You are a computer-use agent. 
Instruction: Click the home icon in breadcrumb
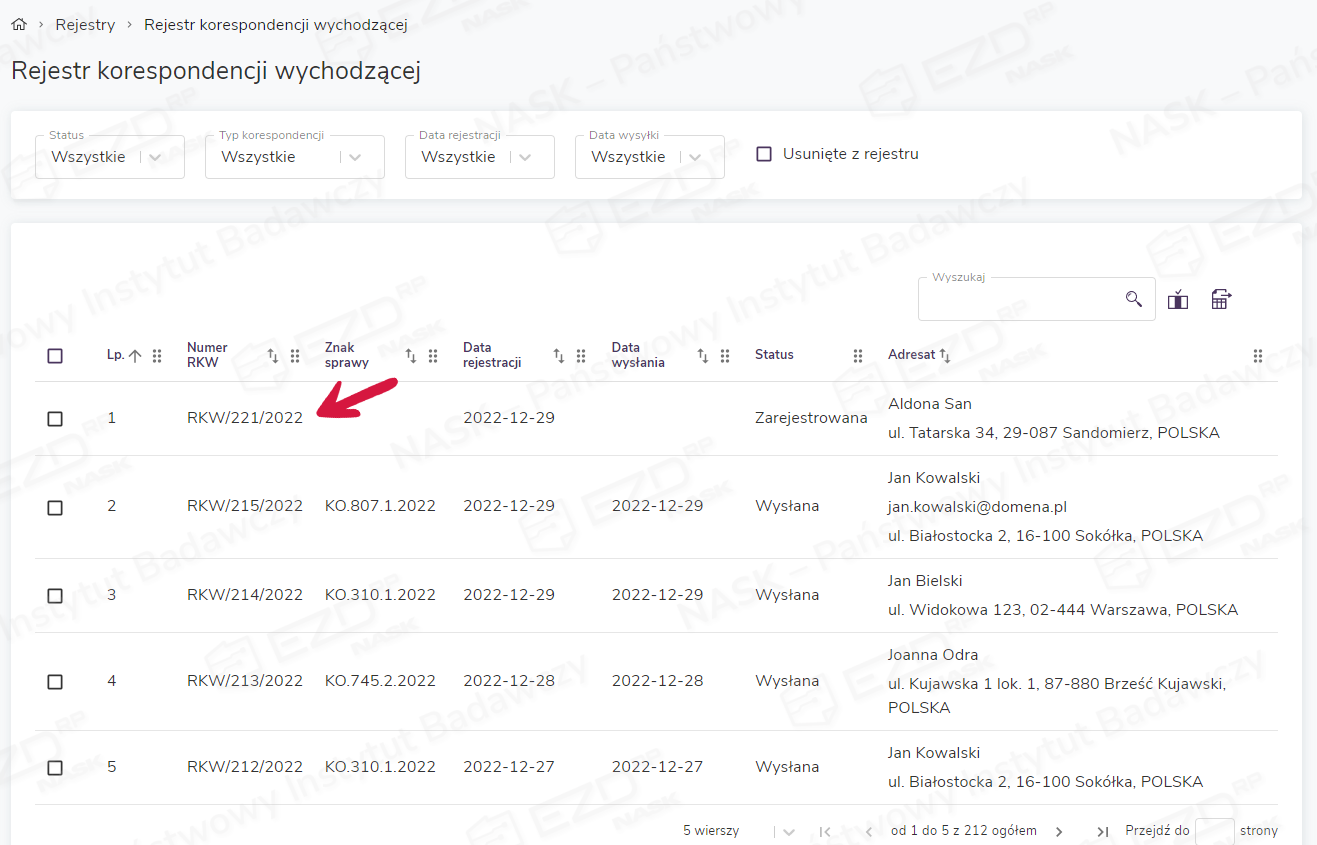(x=18, y=25)
